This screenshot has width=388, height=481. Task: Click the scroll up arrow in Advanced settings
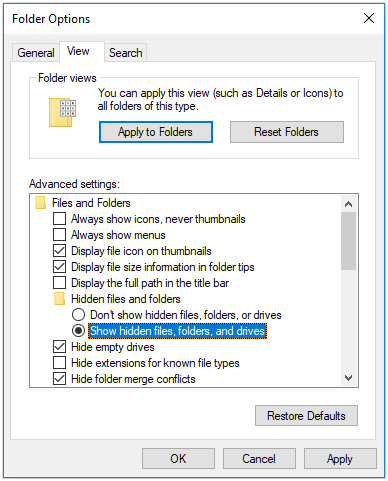pos(349,204)
